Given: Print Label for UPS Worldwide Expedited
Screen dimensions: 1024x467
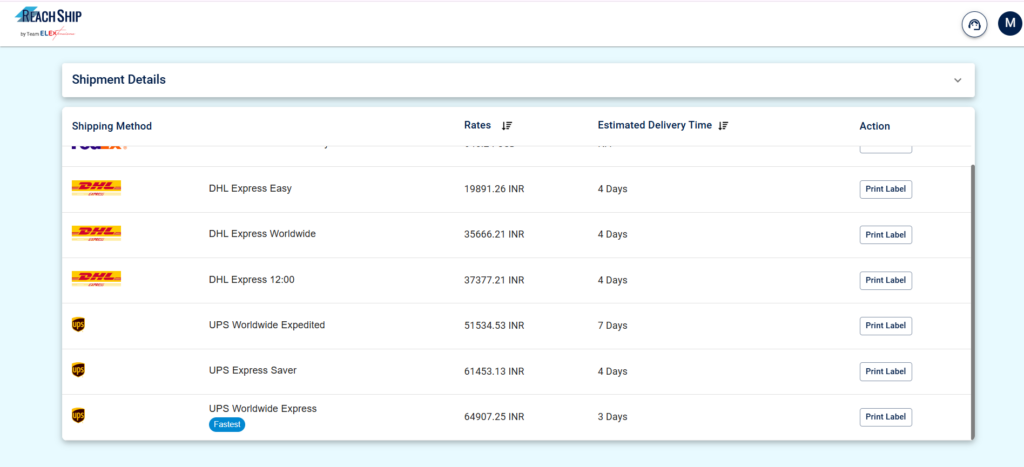Looking at the screenshot, I should click(x=886, y=325).
